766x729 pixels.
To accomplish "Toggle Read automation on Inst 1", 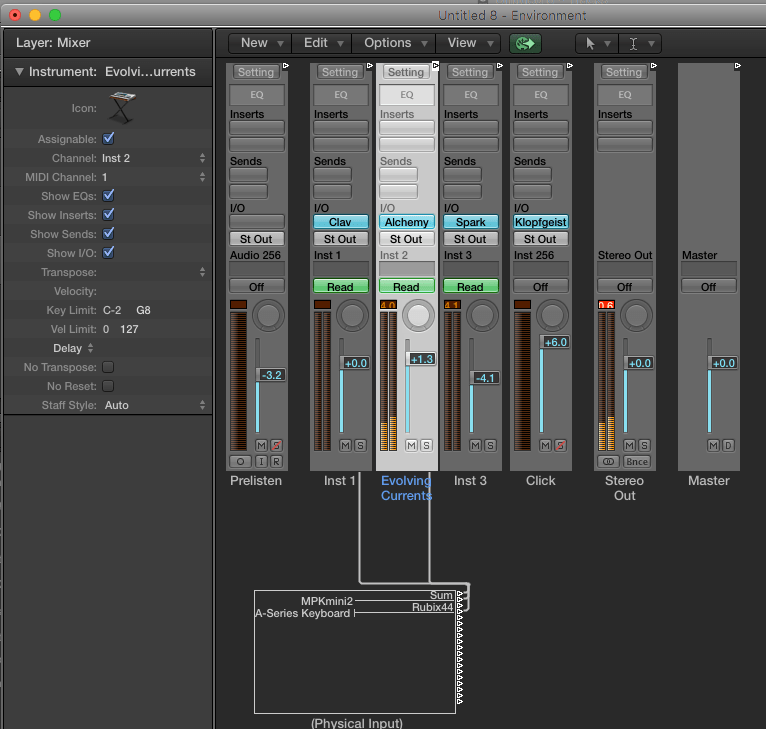I will 340,286.
